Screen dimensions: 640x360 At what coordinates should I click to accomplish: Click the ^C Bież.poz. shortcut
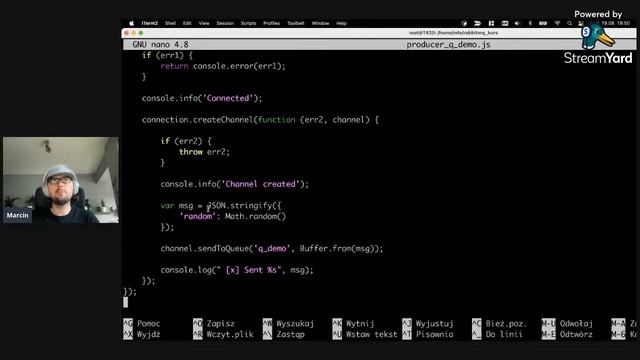click(x=500, y=324)
